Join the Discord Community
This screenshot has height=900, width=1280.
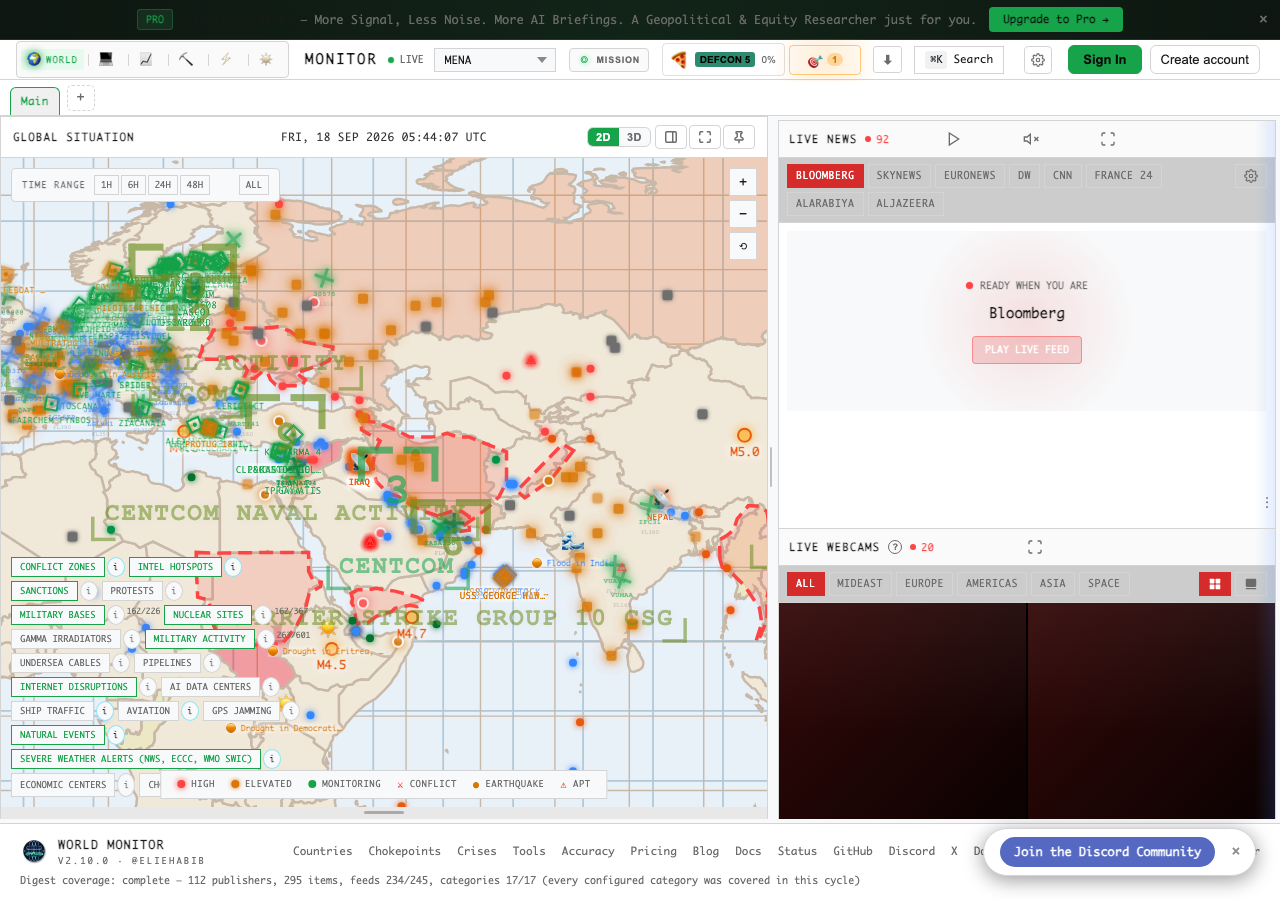(1107, 852)
